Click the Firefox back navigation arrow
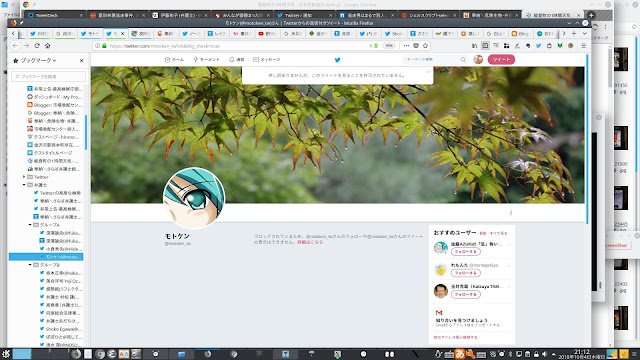The image size is (640, 360). (x=16, y=46)
